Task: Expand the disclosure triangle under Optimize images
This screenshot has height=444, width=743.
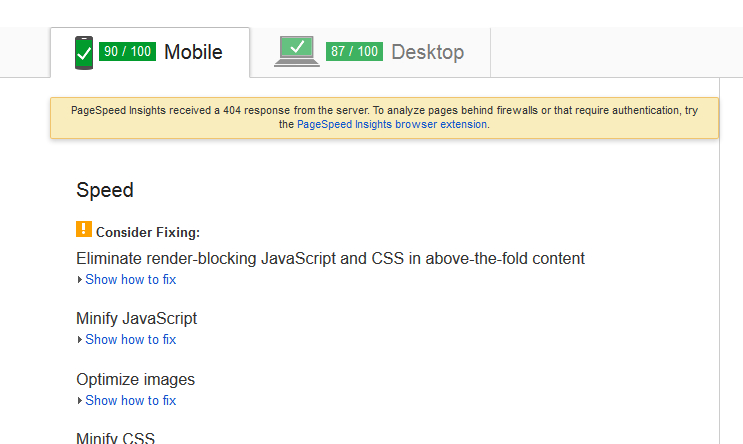Action: (x=80, y=401)
